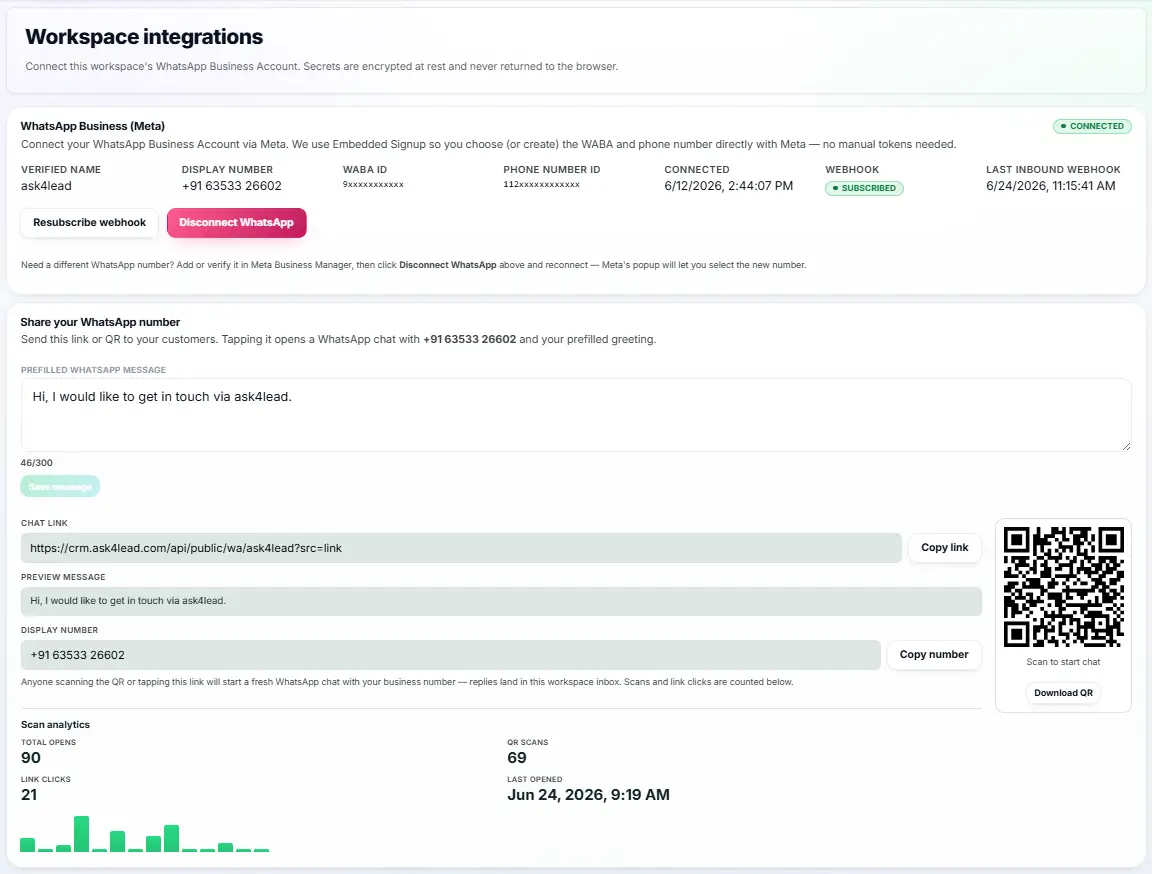Click bold Disconnect WhatsApp text in help note
1152x874 pixels.
pos(447,264)
